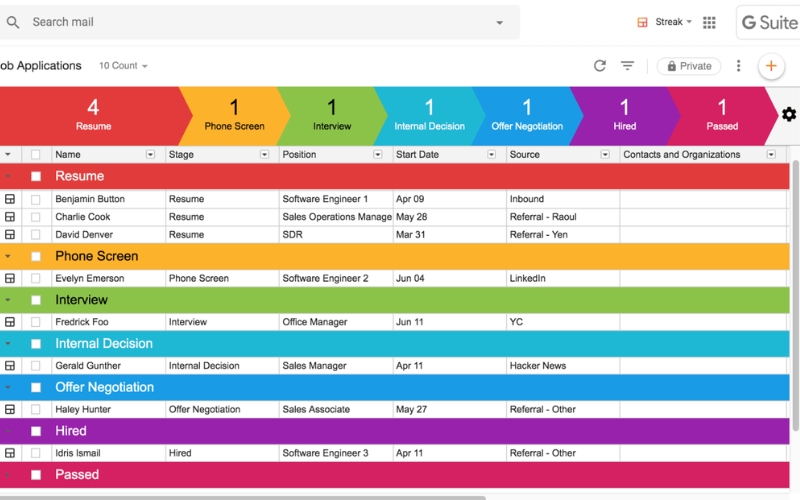Click the 'Hacker News' source cell

[563, 366]
